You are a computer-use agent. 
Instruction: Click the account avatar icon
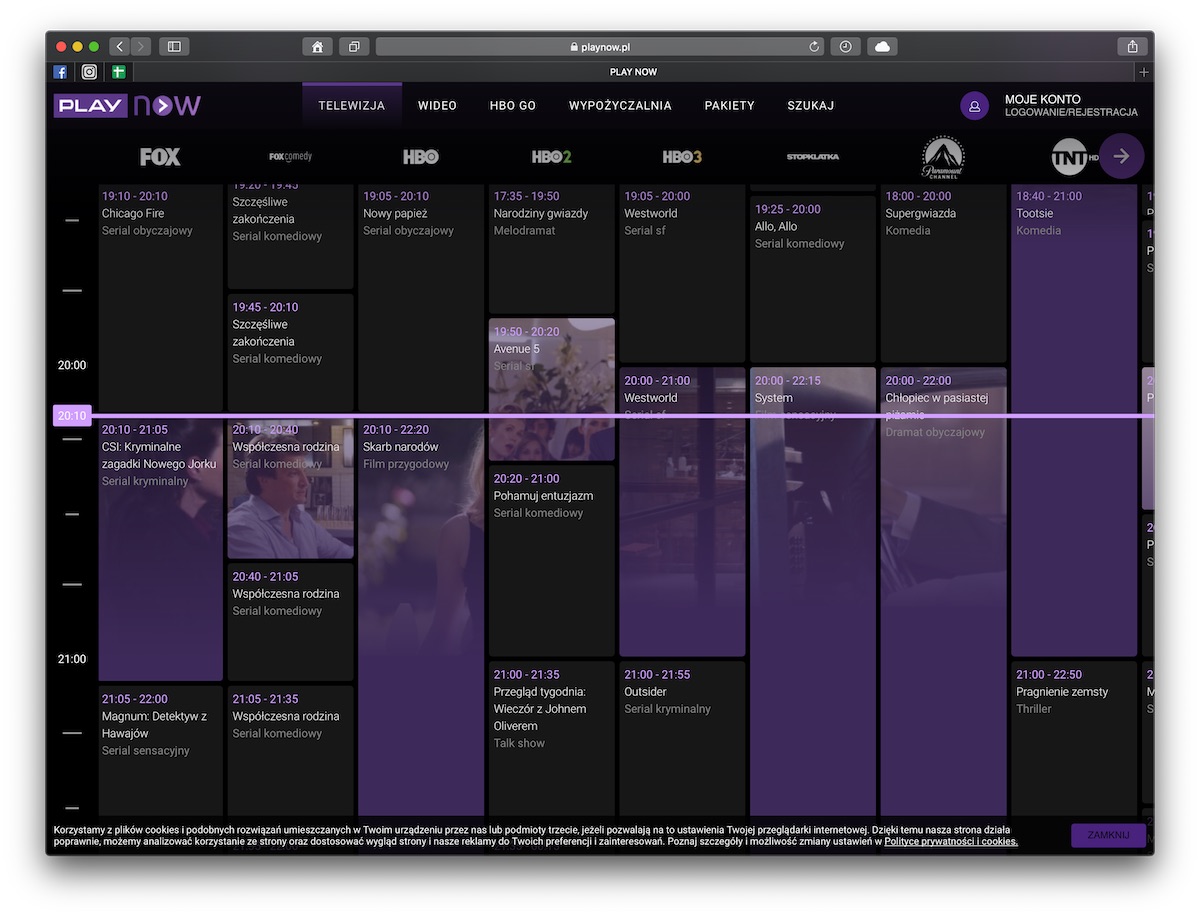point(974,106)
